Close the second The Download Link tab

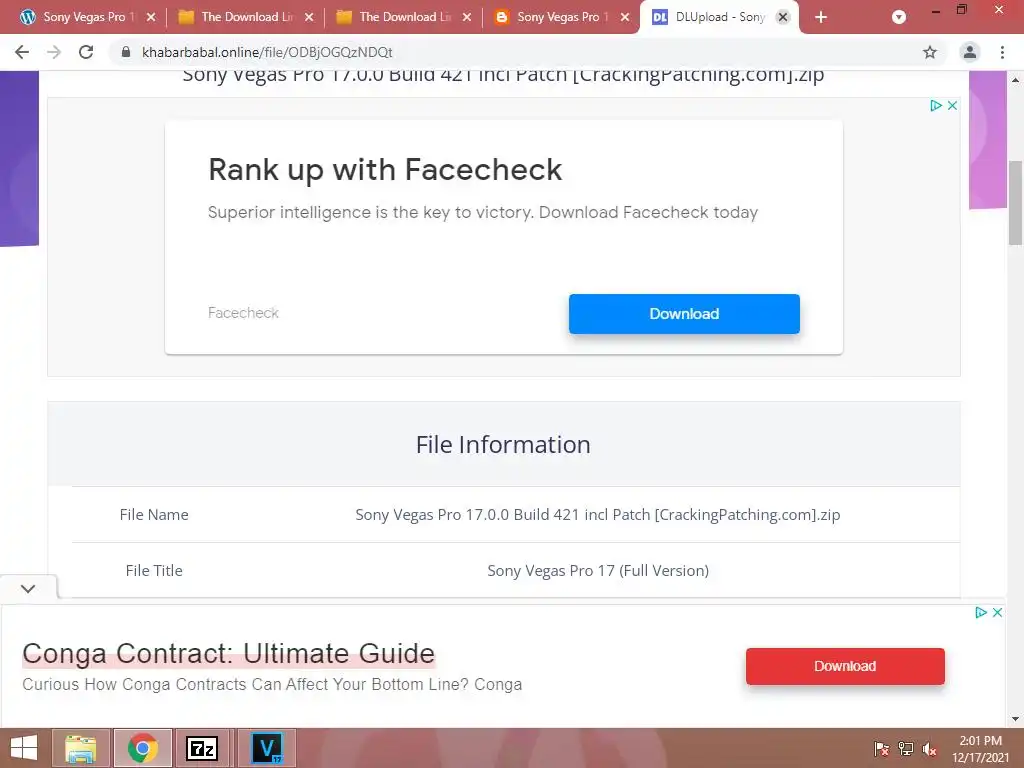[x=467, y=17]
